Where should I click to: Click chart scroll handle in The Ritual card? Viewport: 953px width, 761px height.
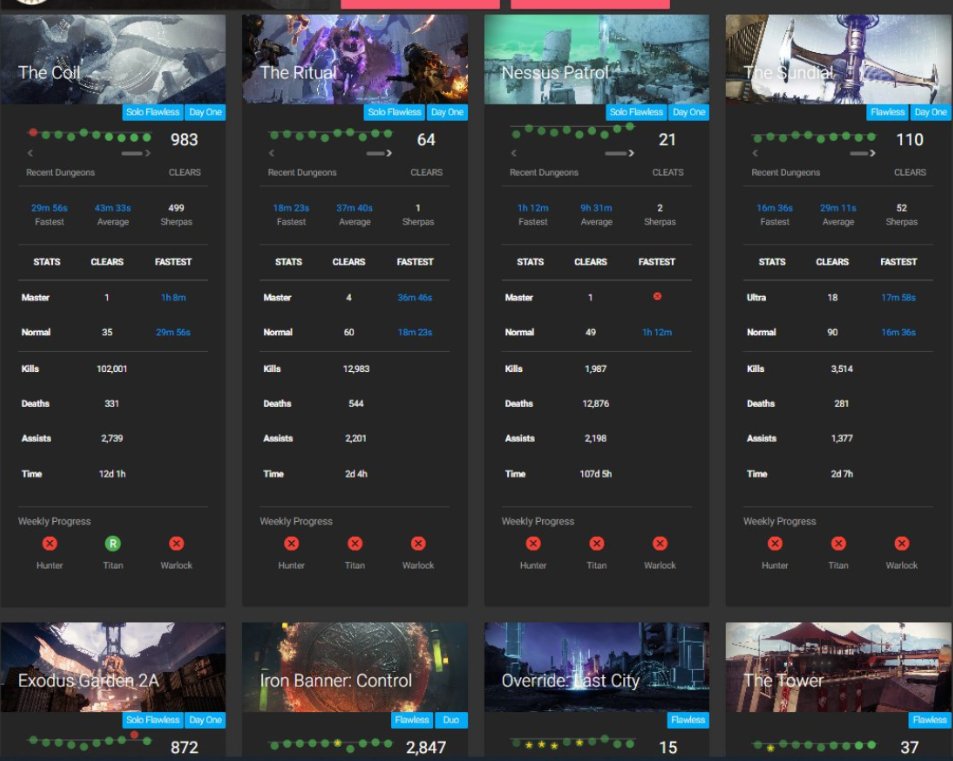pos(375,154)
